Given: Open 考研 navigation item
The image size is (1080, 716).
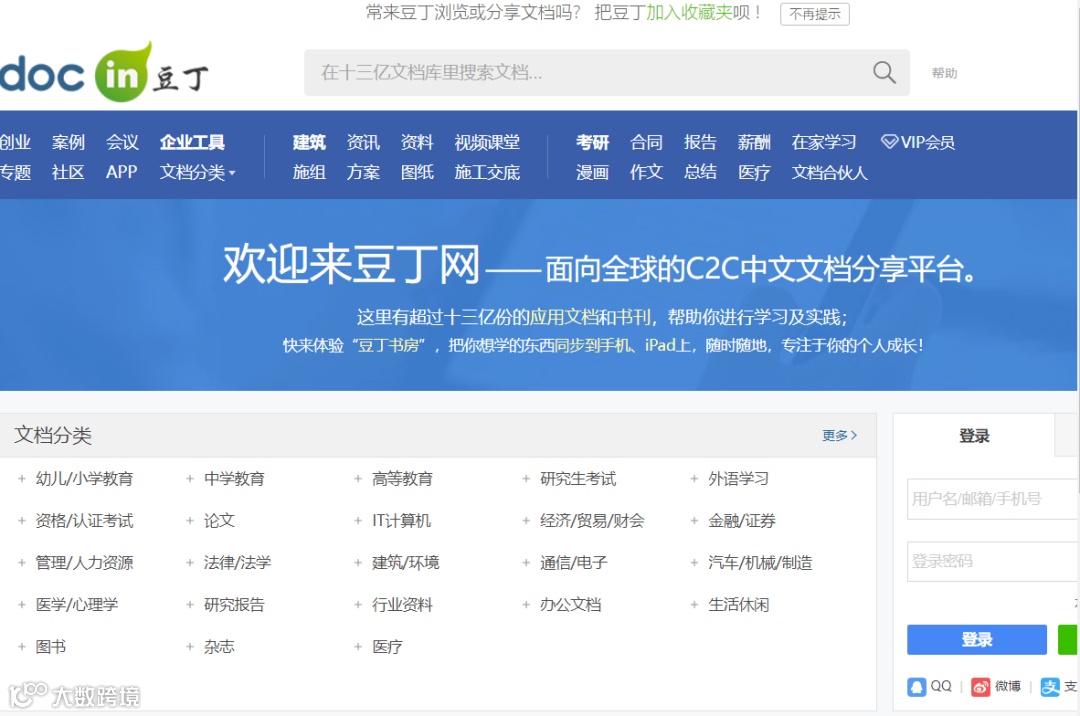Looking at the screenshot, I should [x=592, y=143].
